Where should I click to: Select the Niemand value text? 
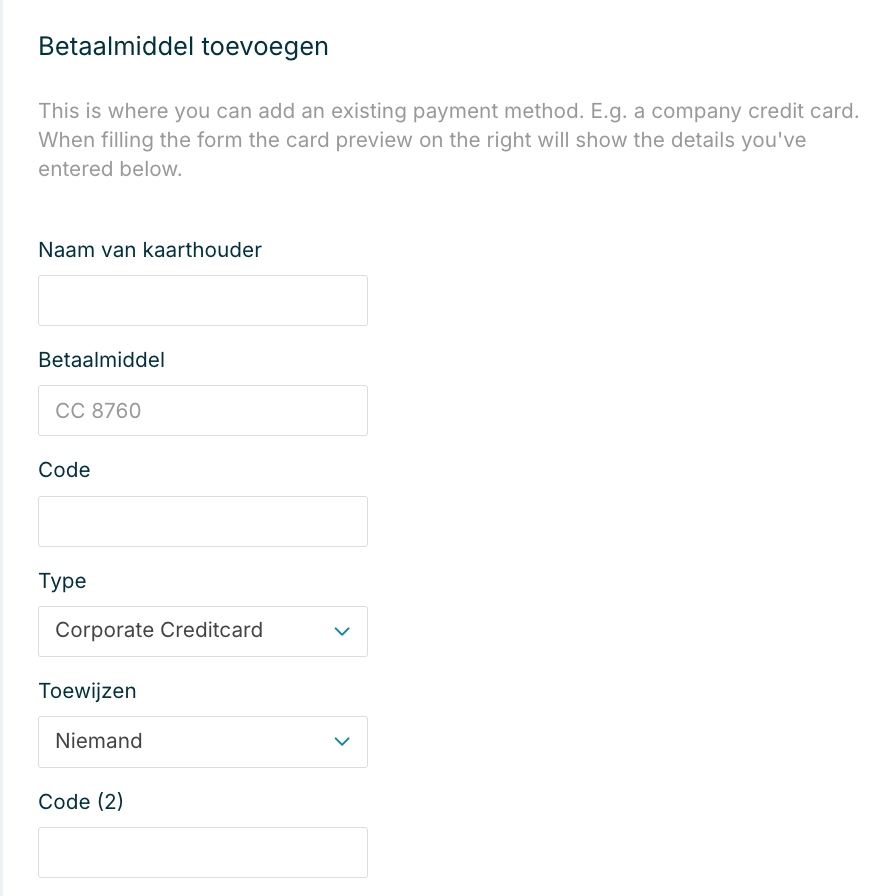point(99,741)
